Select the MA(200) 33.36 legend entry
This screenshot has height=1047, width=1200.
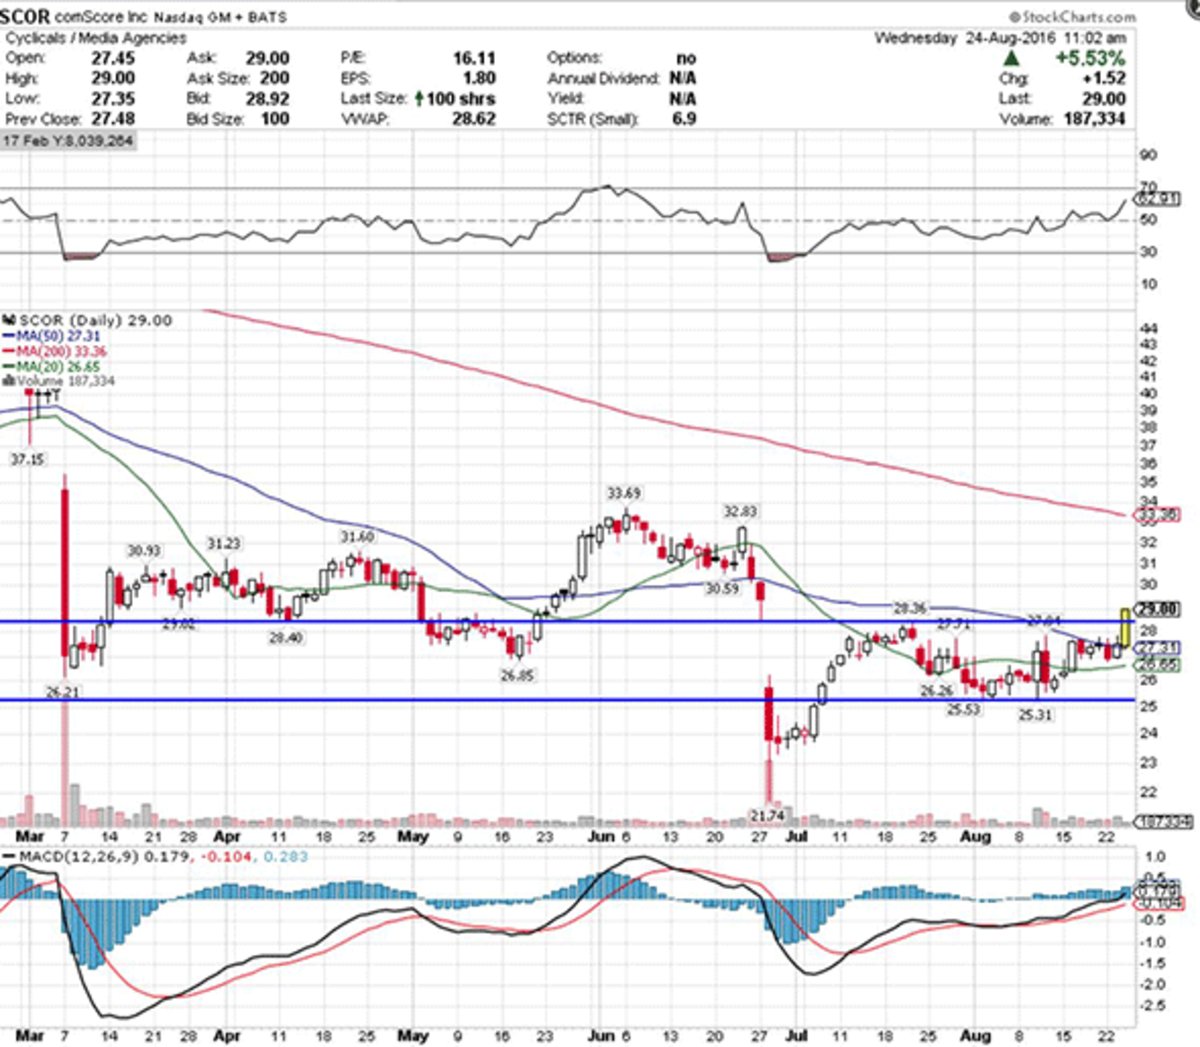[x=60, y=351]
